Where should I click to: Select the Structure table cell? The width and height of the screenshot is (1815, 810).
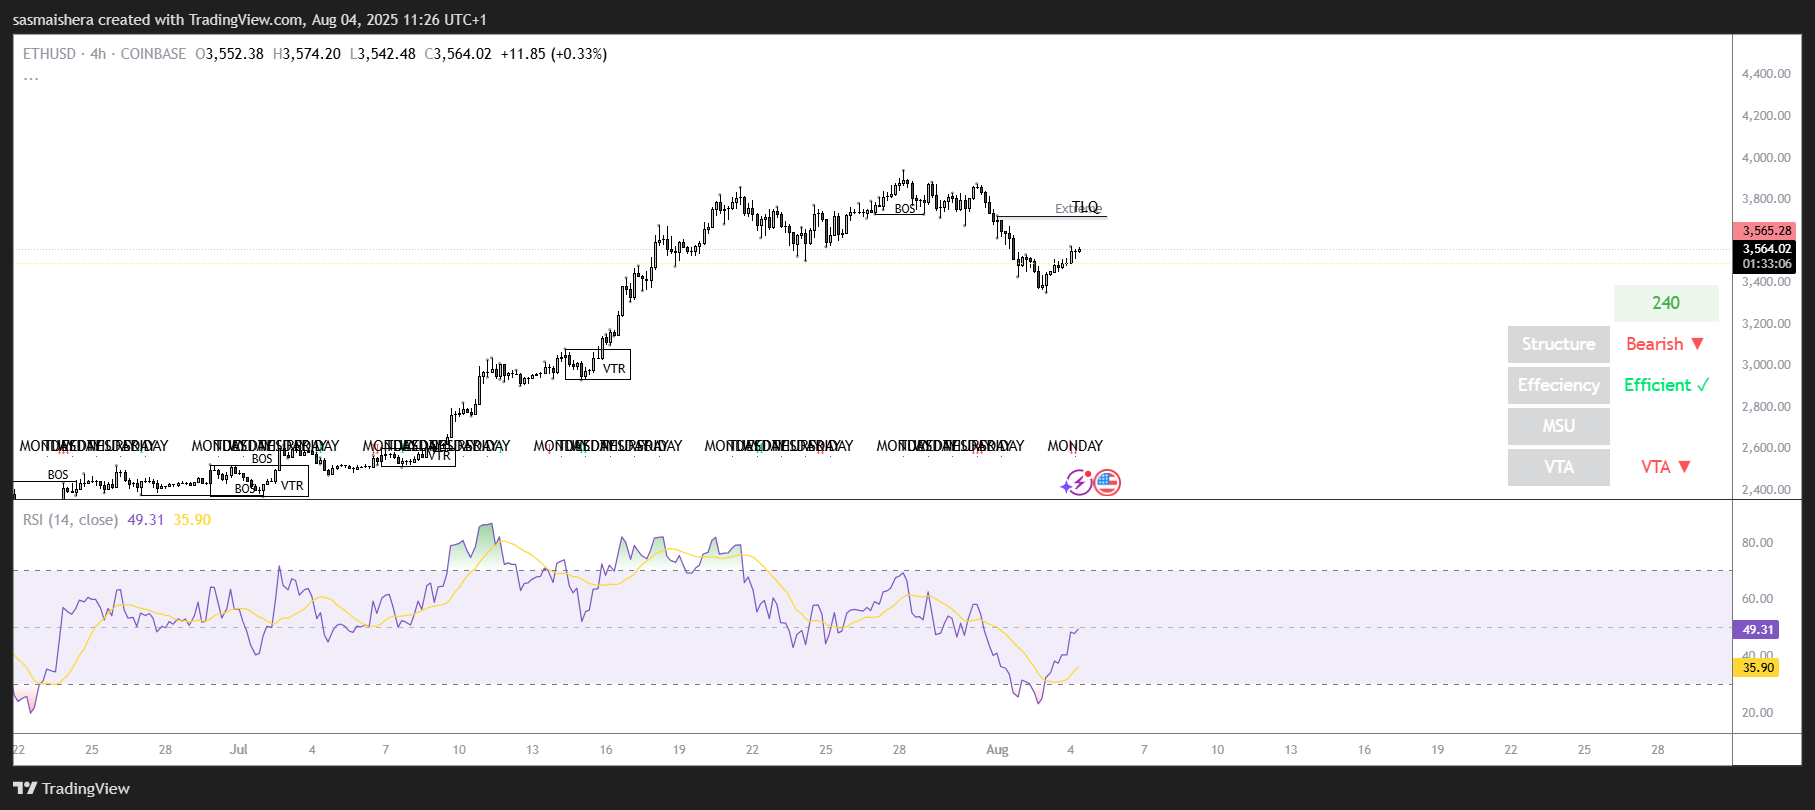[x=1558, y=344]
